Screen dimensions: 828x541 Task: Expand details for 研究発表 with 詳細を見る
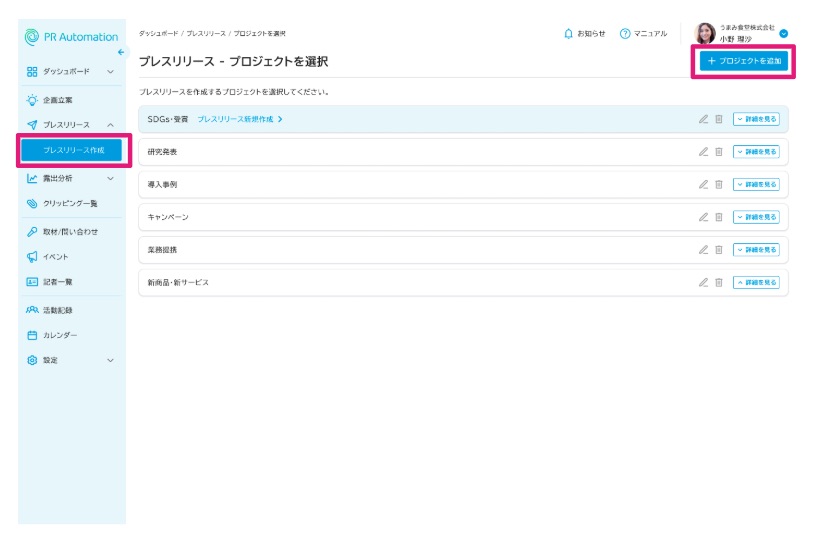coord(755,152)
